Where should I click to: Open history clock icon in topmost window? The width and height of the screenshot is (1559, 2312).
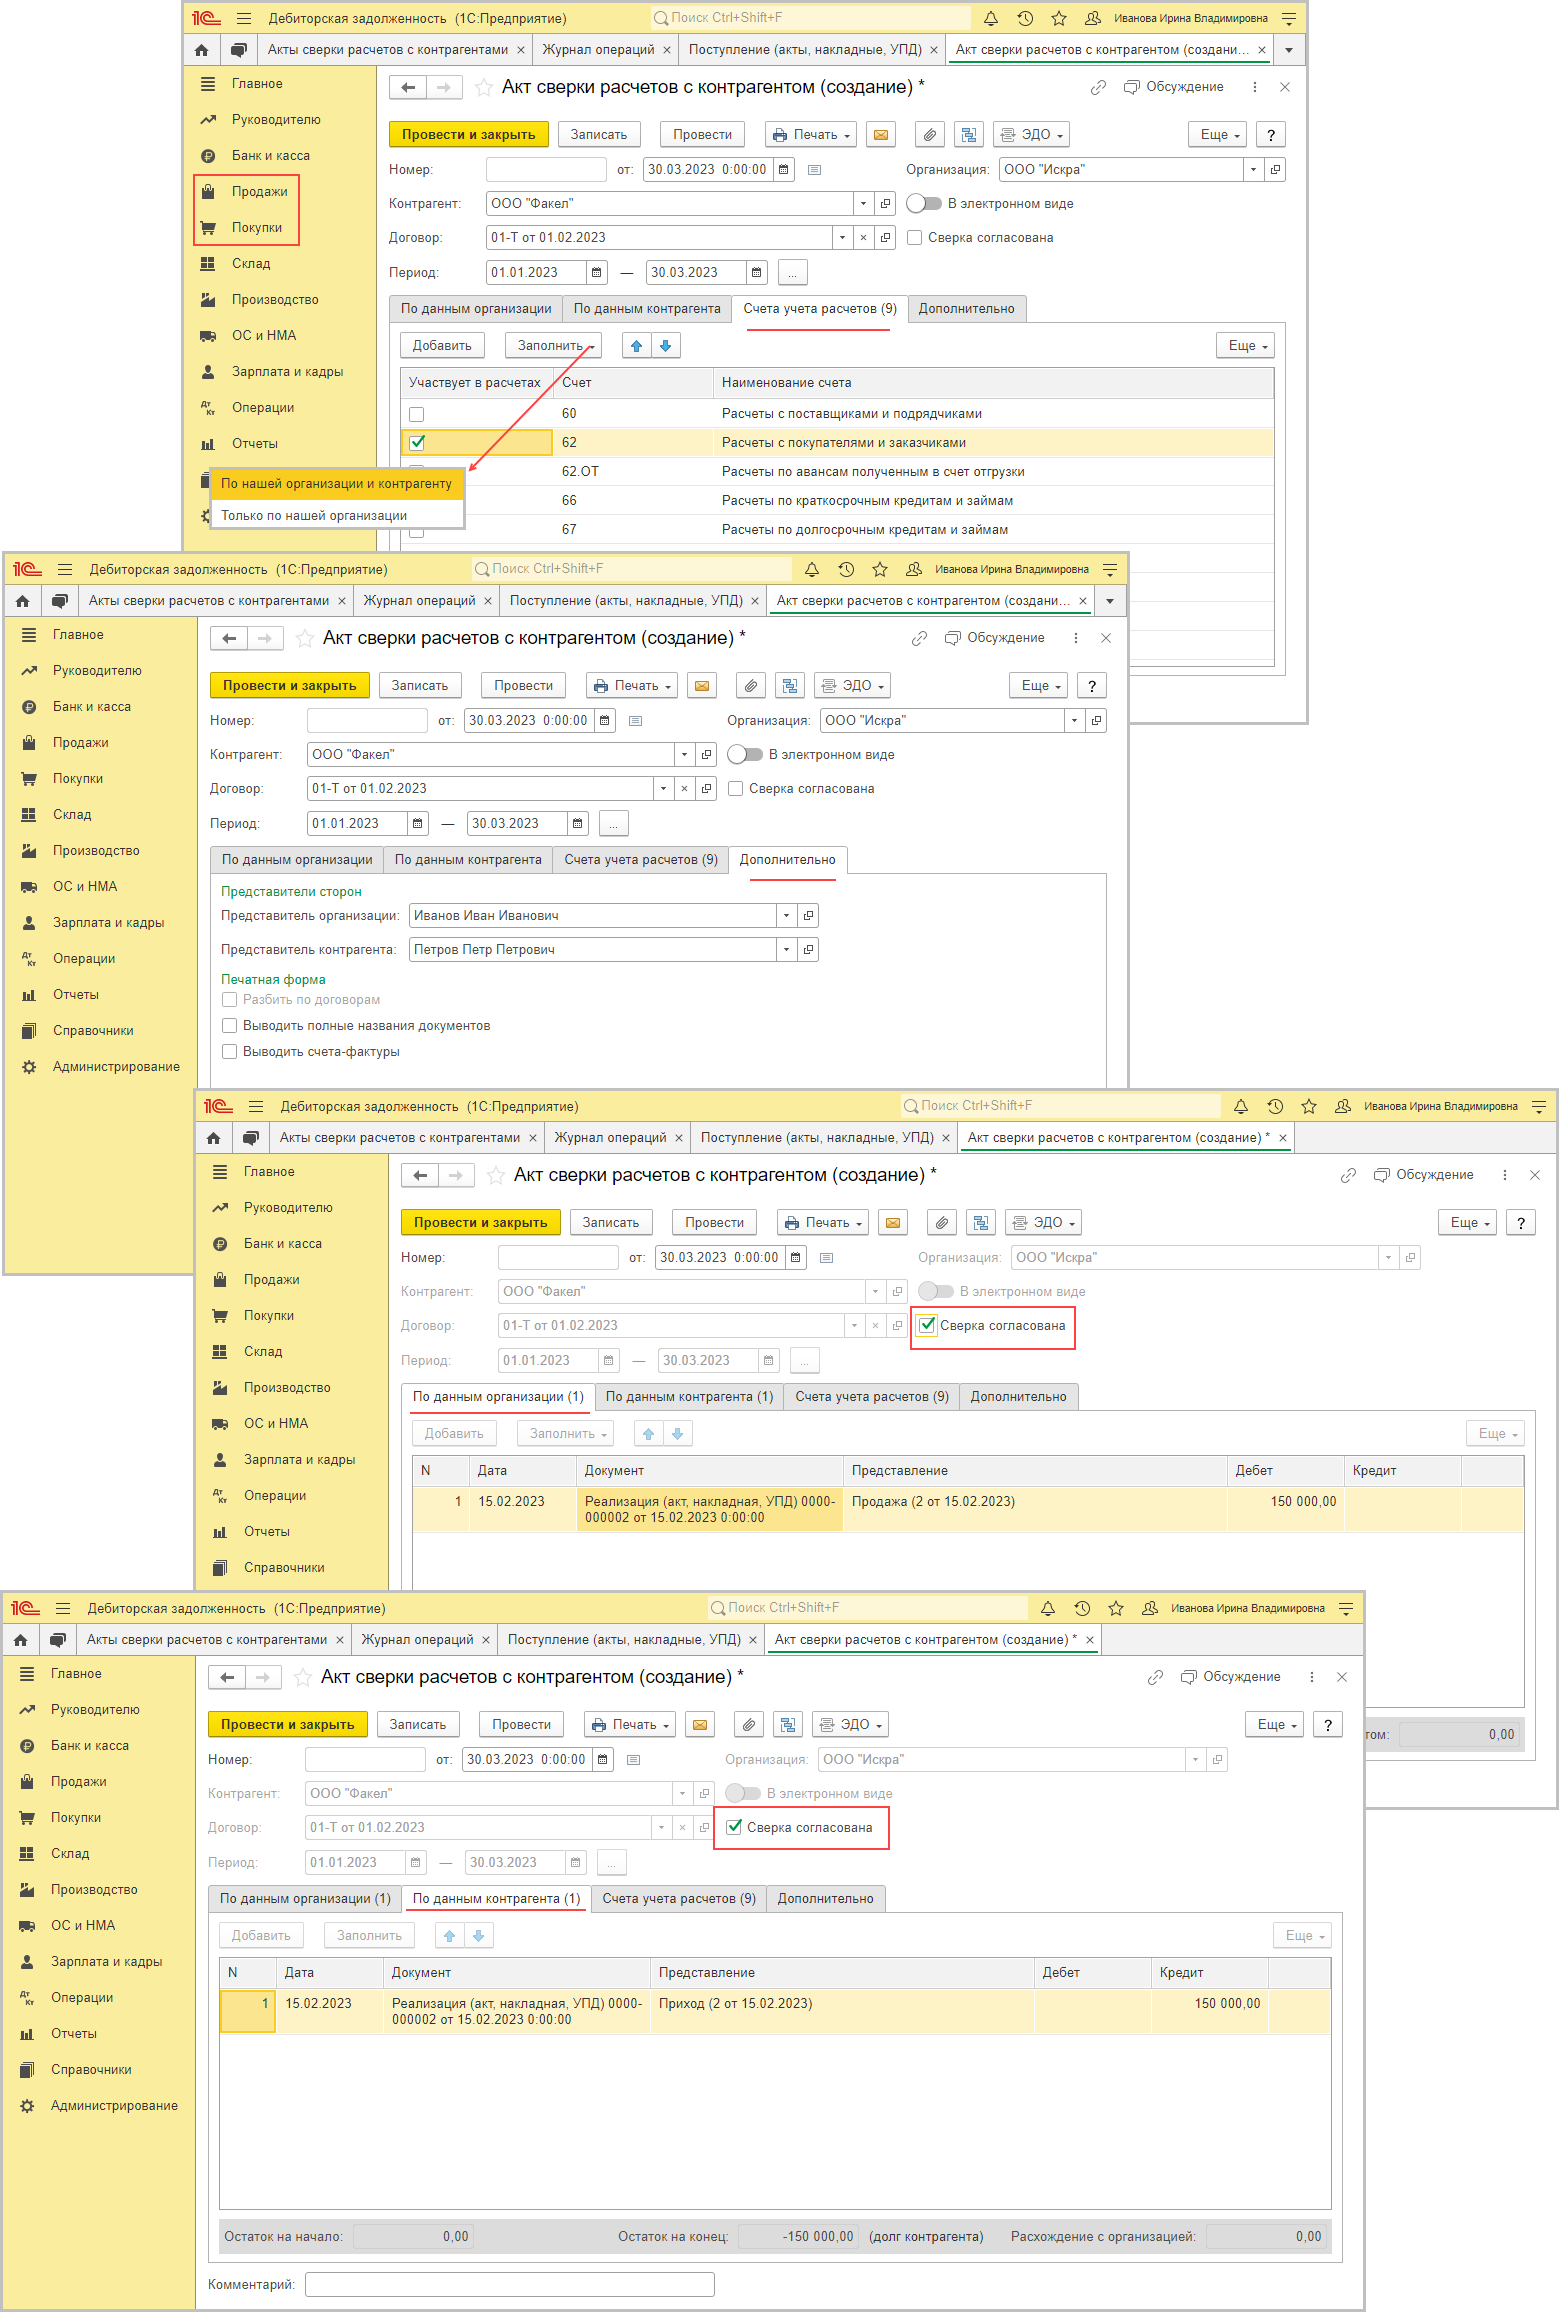click(x=1025, y=18)
